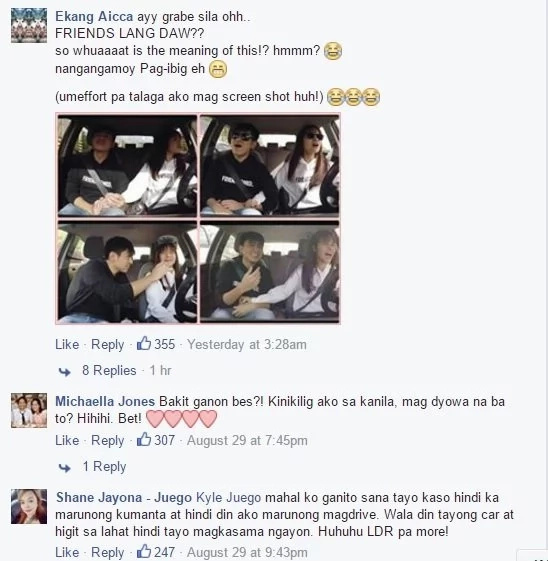The image size is (548, 561).
Task: Reply to Michaella Jones's comment
Action: [108, 440]
